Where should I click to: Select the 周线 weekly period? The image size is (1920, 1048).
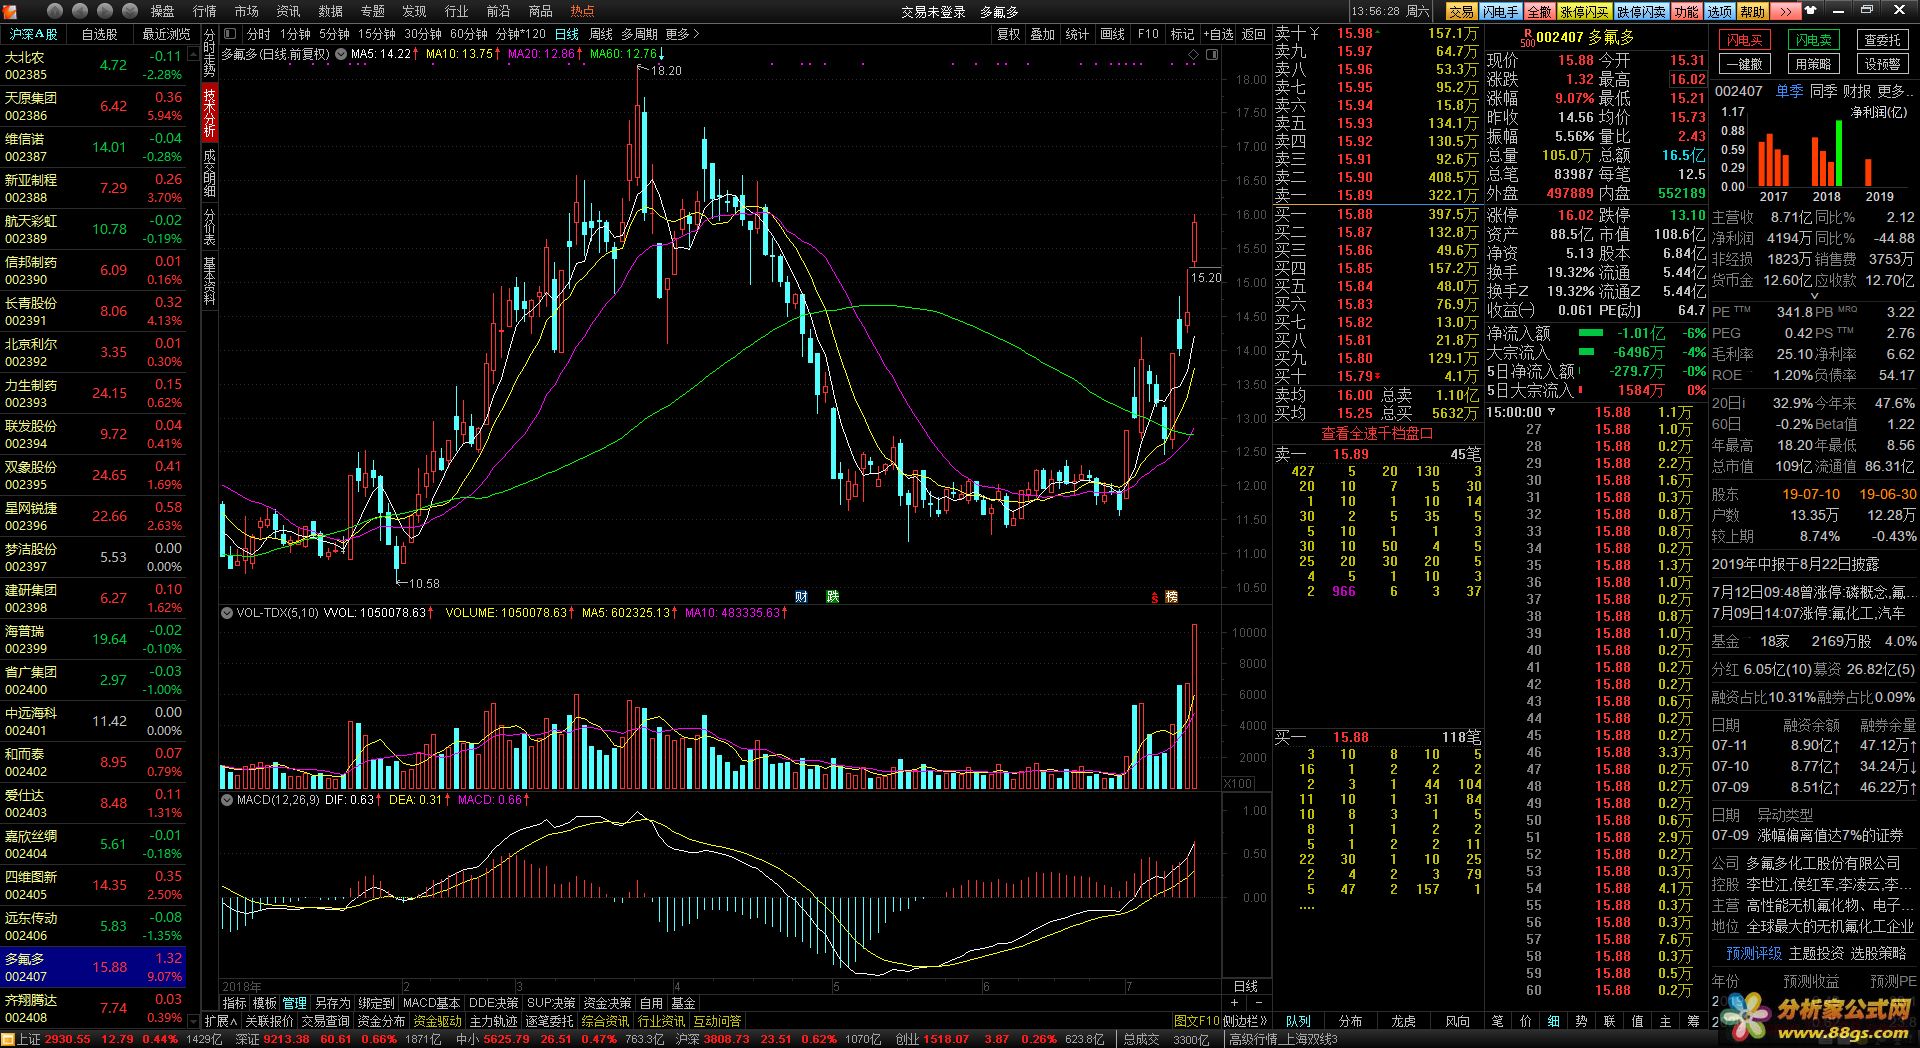tap(601, 34)
